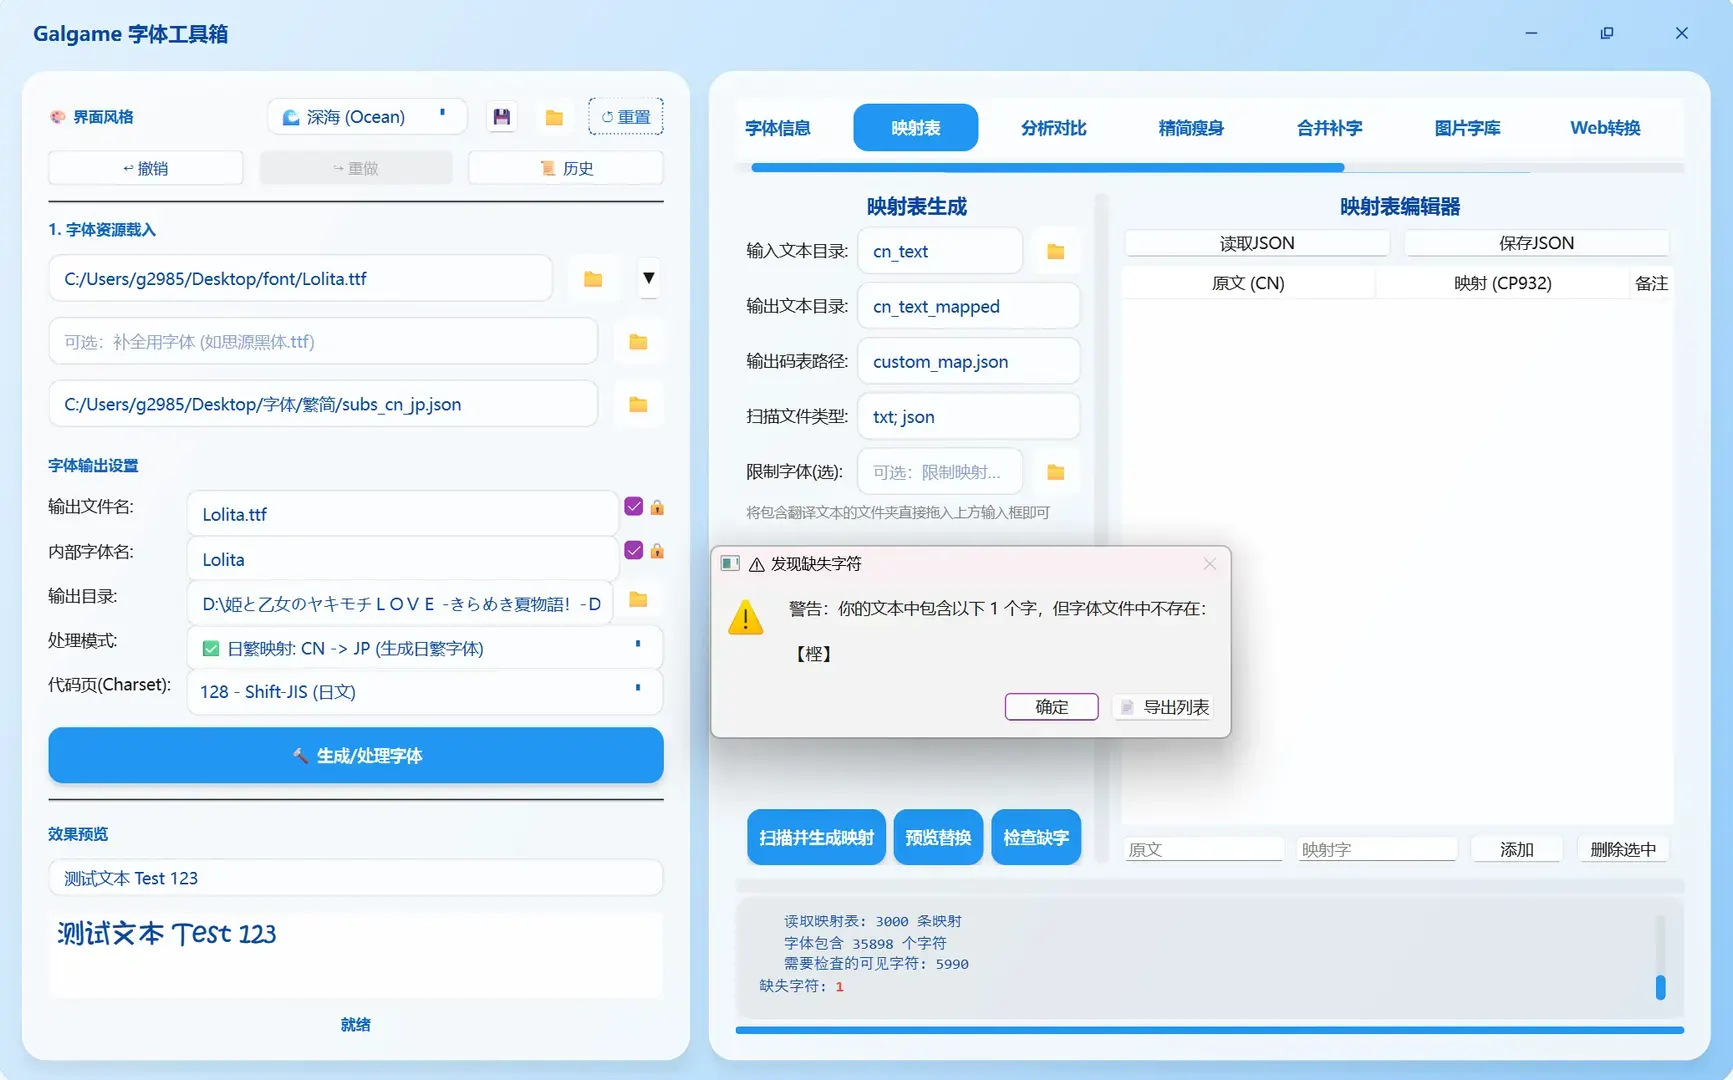This screenshot has width=1733, height=1080.
Task: Browse for the input text directory cn_text
Action: click(1055, 251)
